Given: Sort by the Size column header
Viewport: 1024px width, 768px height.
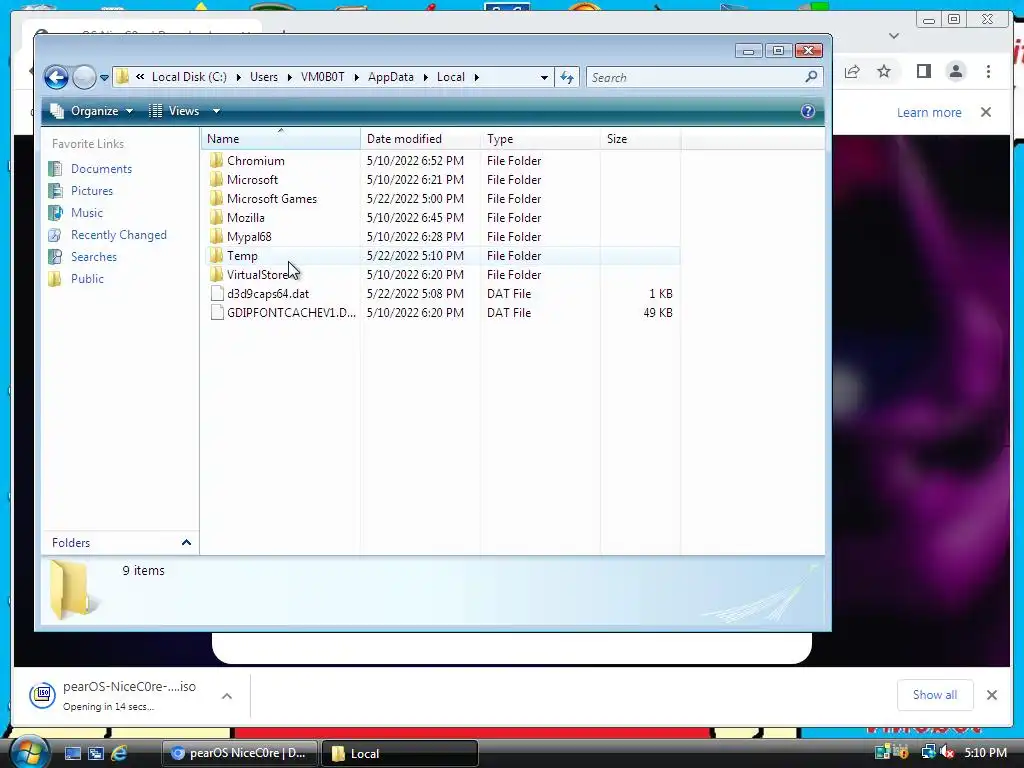Looking at the screenshot, I should pyautogui.click(x=641, y=138).
